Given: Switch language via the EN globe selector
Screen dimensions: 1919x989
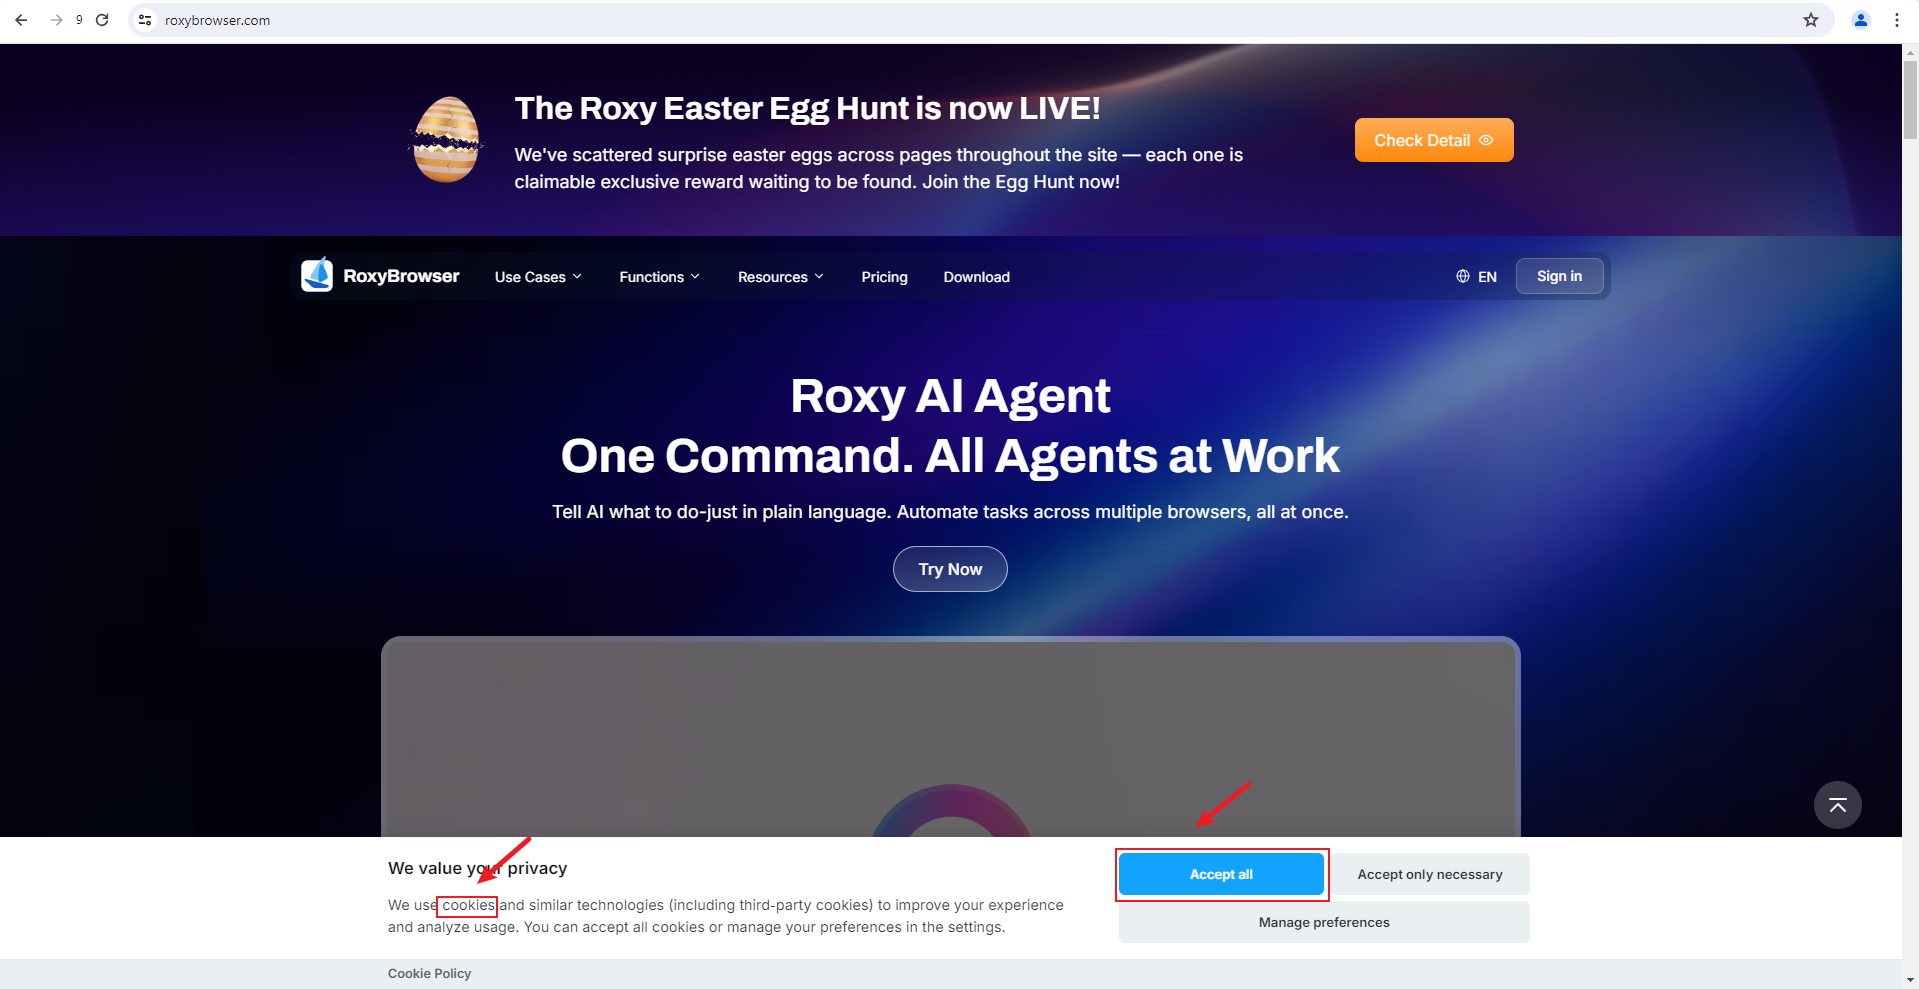Looking at the screenshot, I should tap(1476, 277).
